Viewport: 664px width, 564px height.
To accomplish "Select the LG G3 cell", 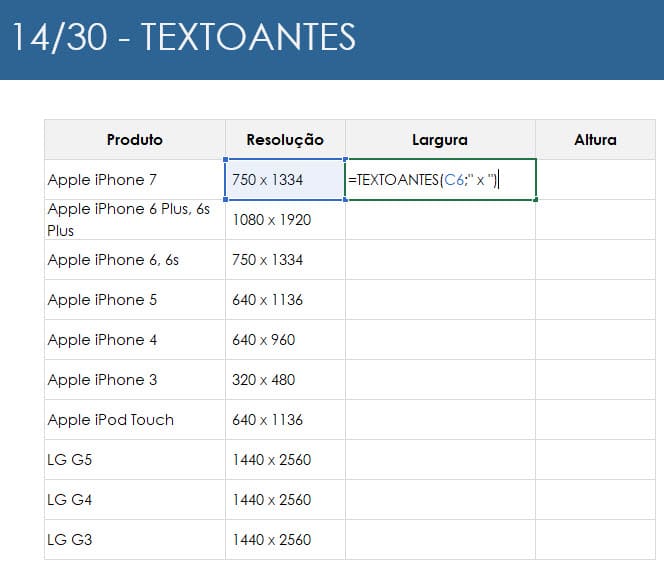I will [135, 540].
